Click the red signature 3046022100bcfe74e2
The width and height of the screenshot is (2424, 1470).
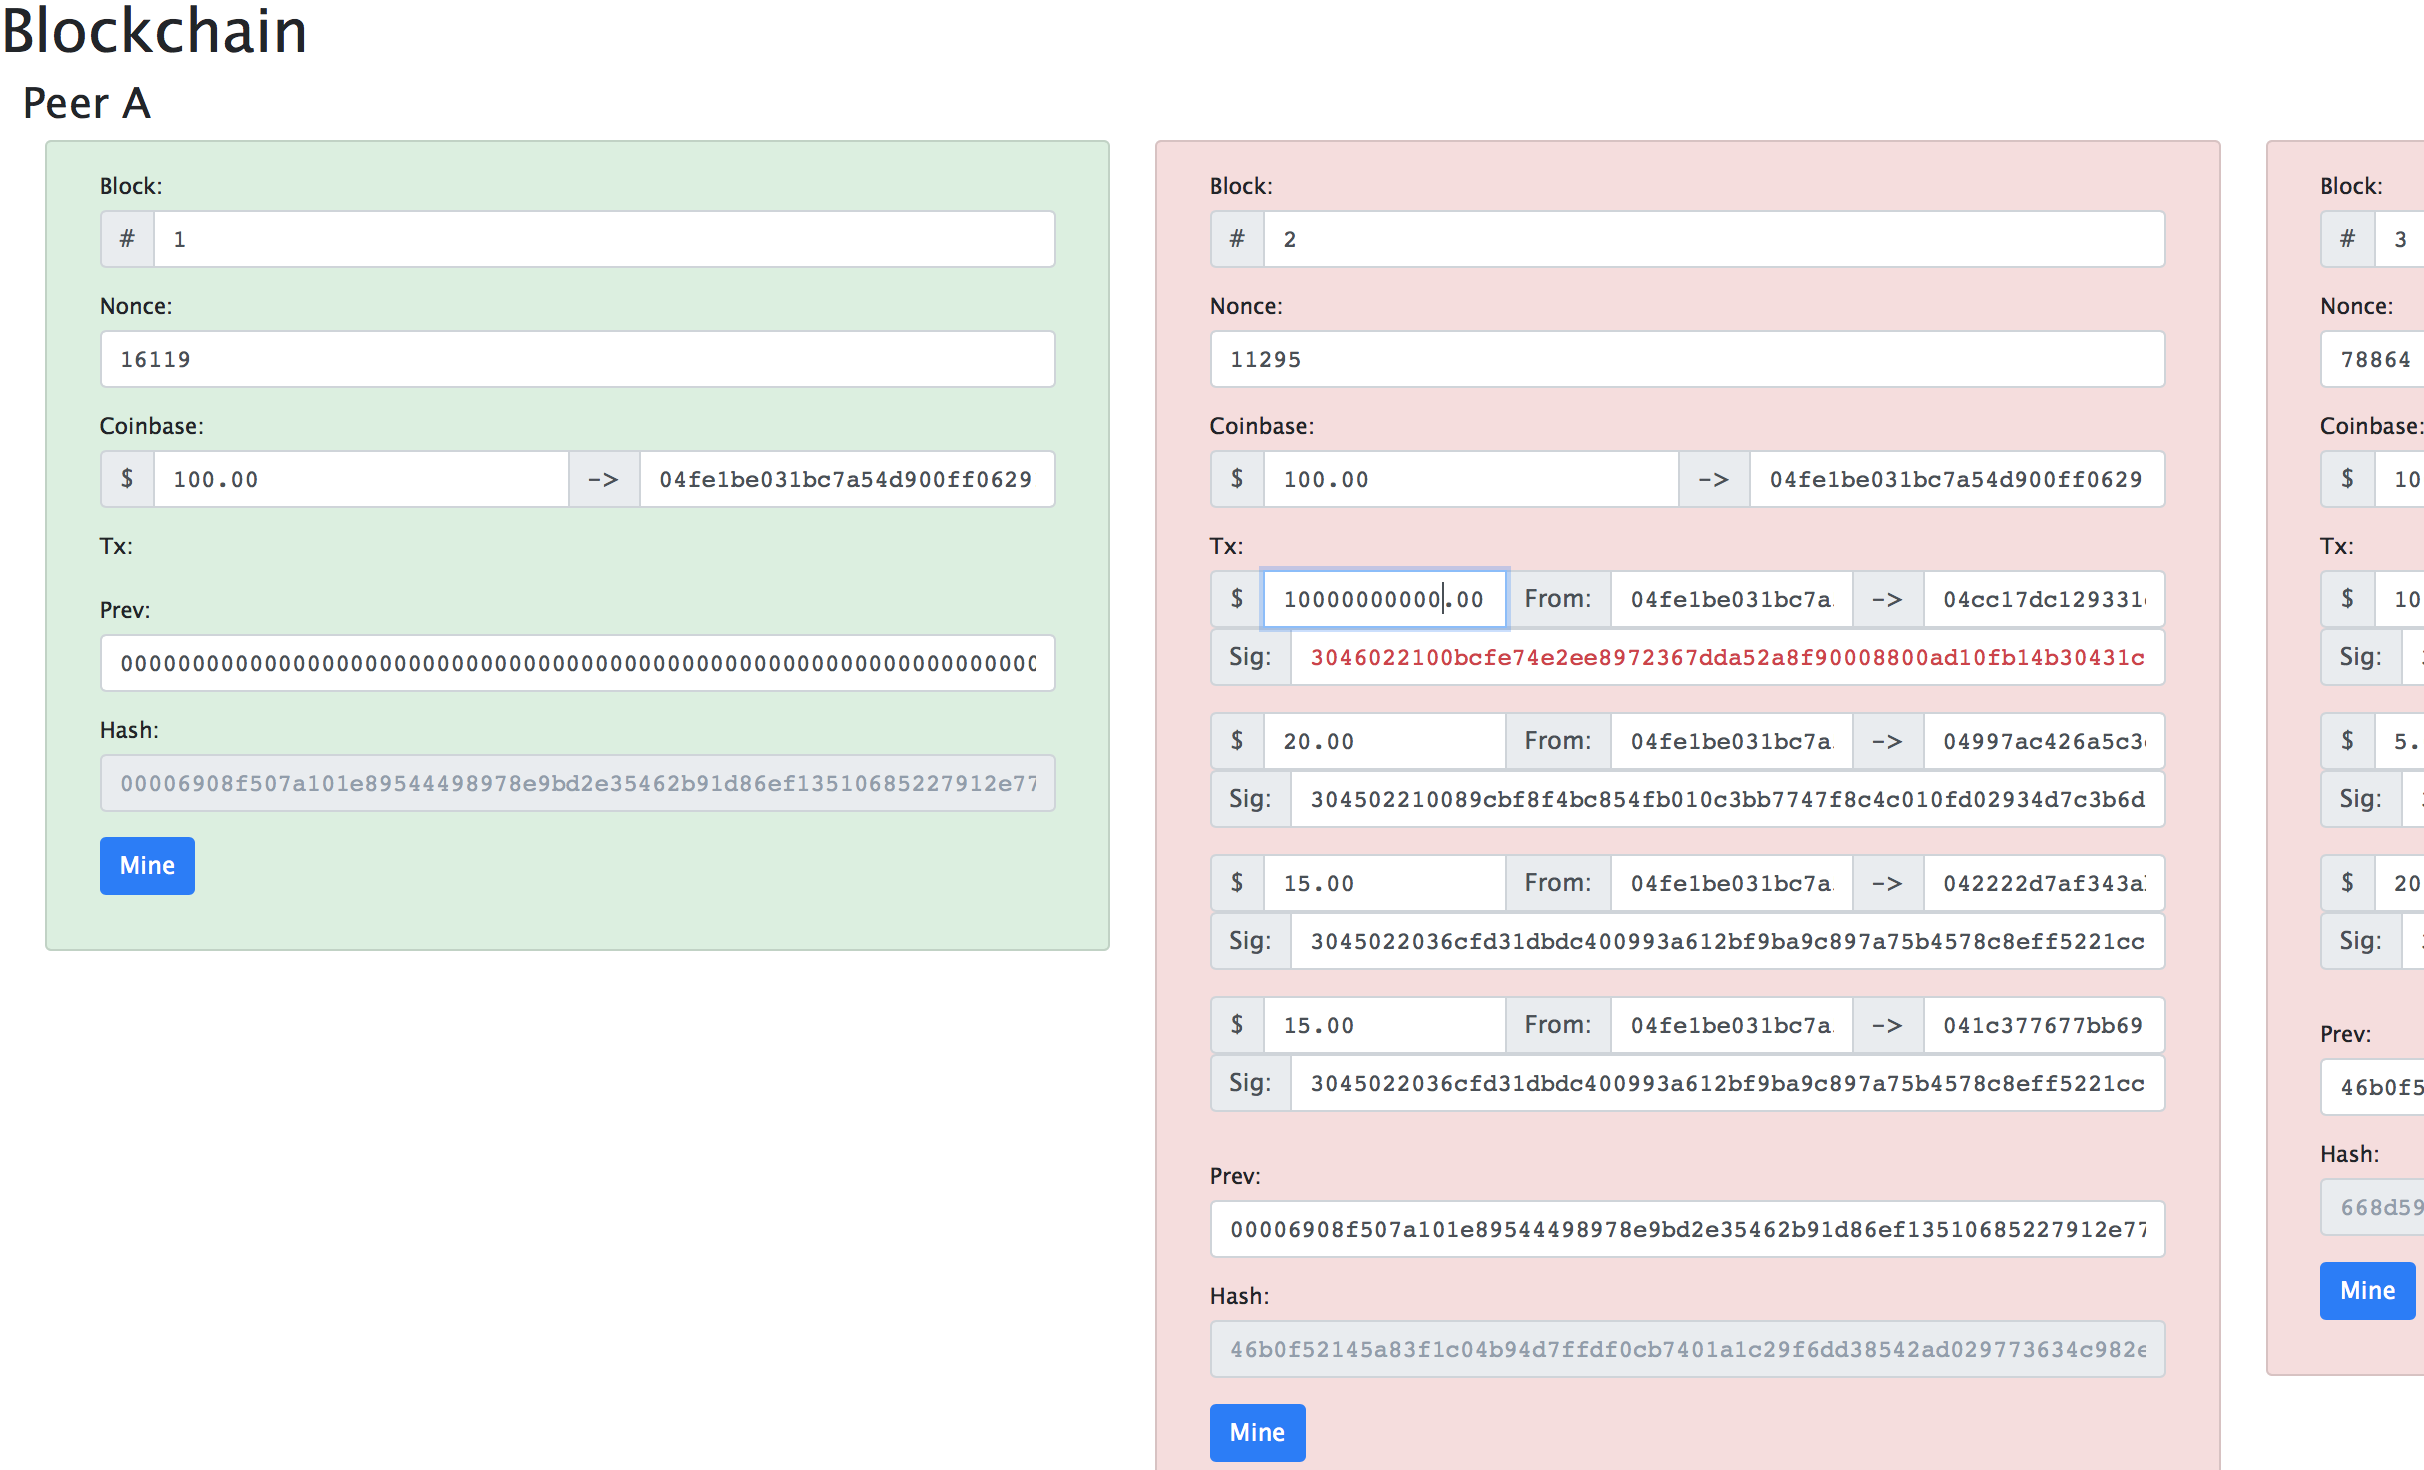[x=1728, y=657]
